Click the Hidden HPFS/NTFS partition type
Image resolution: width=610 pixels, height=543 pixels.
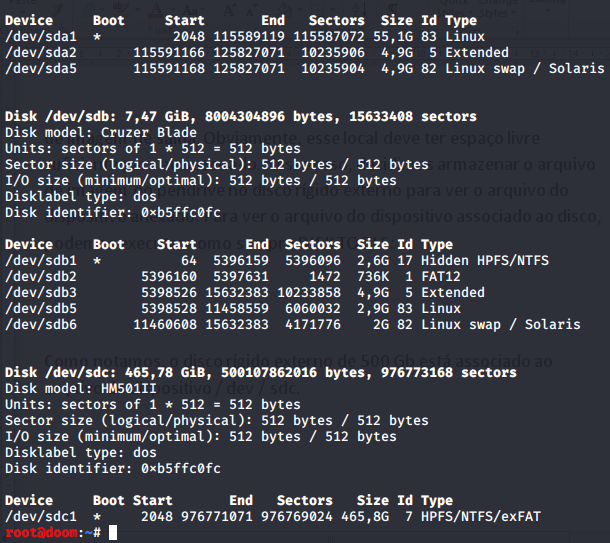click(x=493, y=261)
